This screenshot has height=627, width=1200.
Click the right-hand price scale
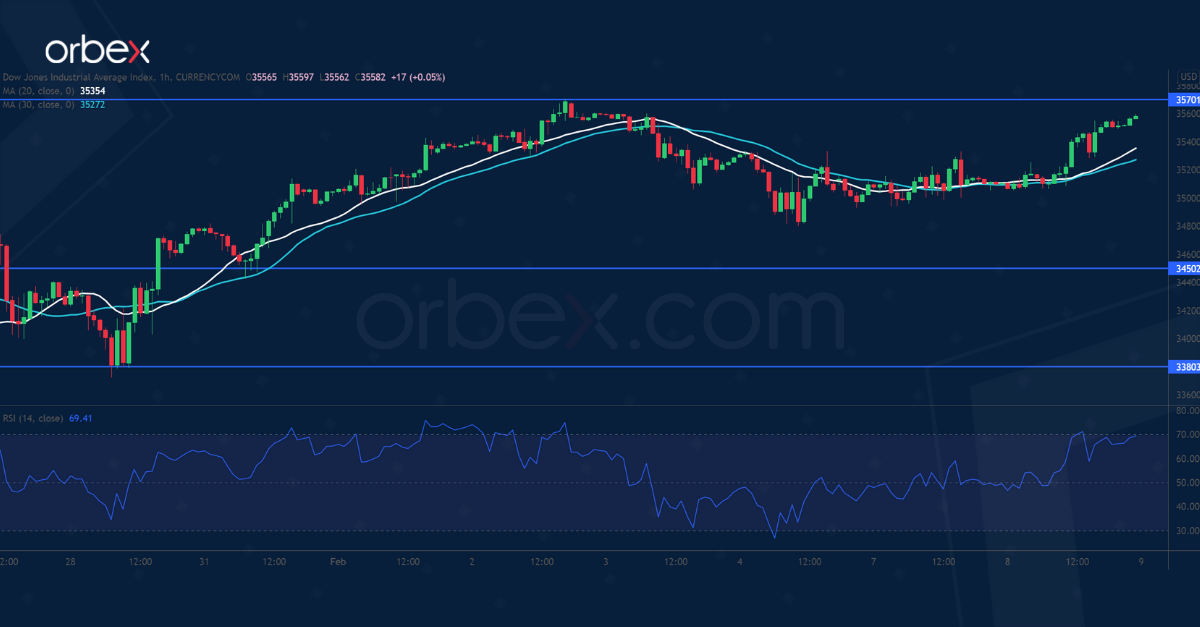[1183, 200]
